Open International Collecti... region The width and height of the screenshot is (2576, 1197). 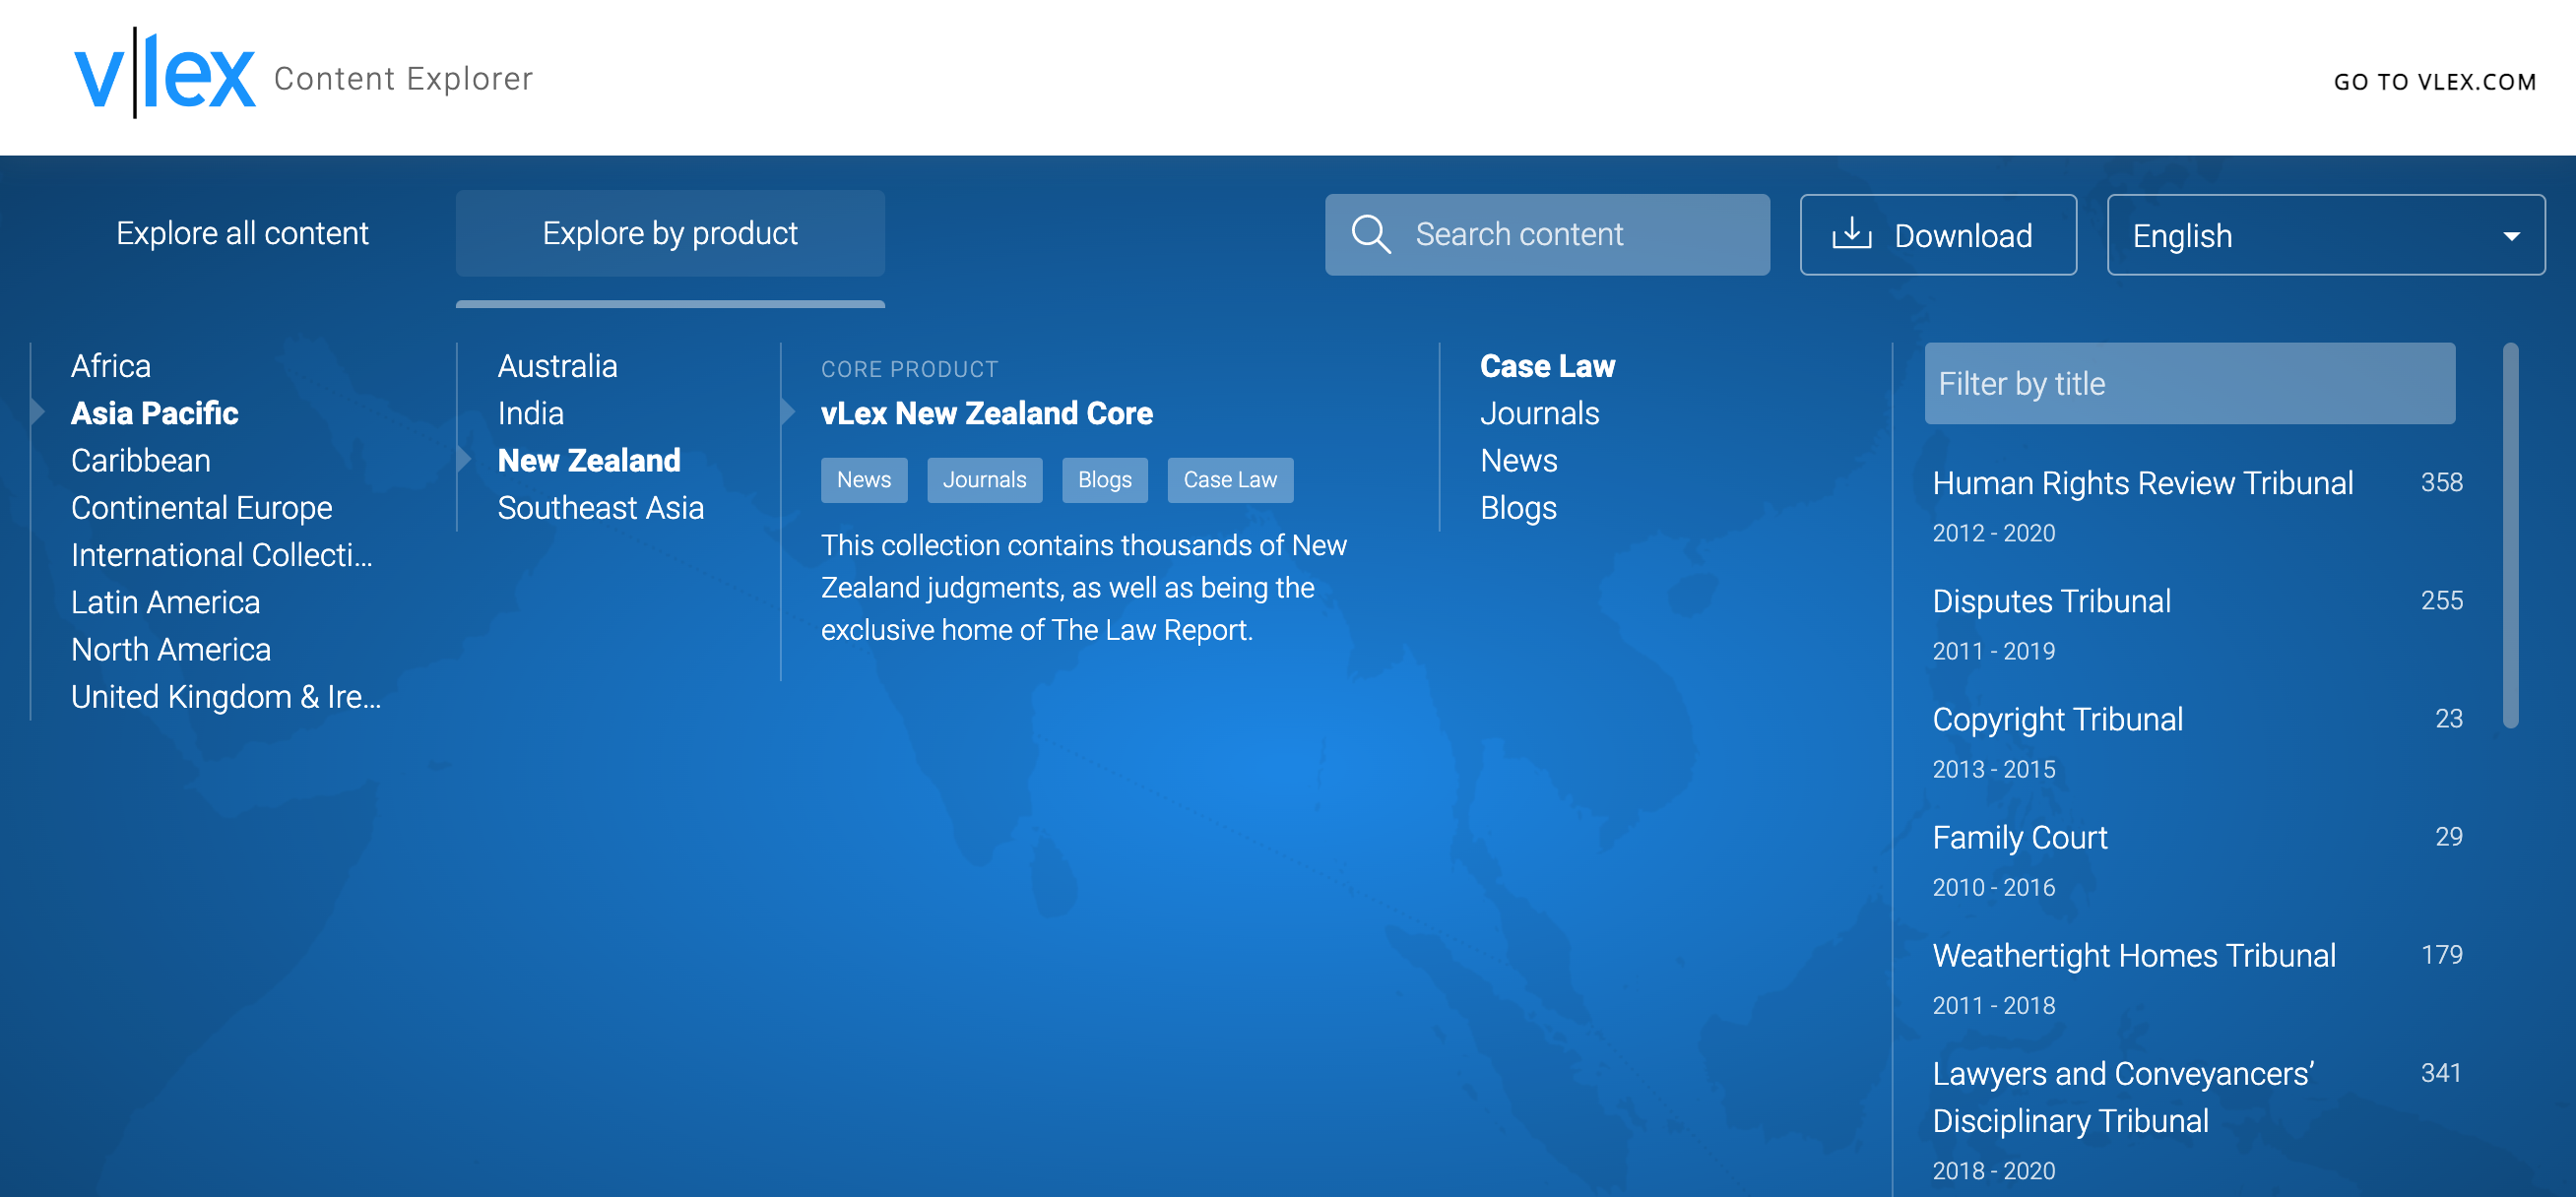coord(222,554)
